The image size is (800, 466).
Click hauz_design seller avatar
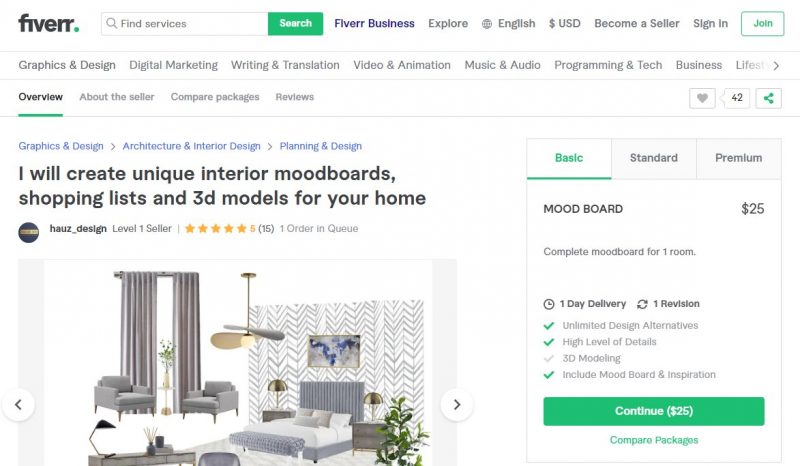(29, 232)
